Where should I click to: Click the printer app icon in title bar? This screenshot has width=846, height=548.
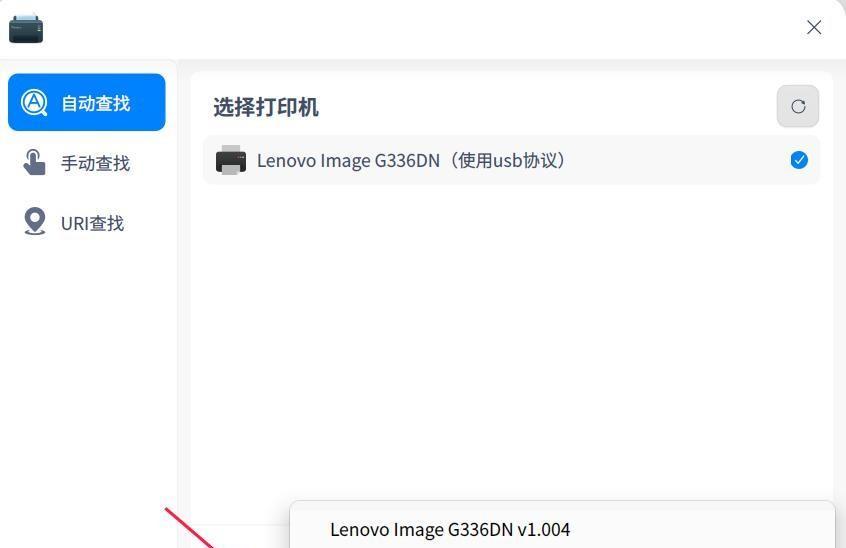(26, 29)
